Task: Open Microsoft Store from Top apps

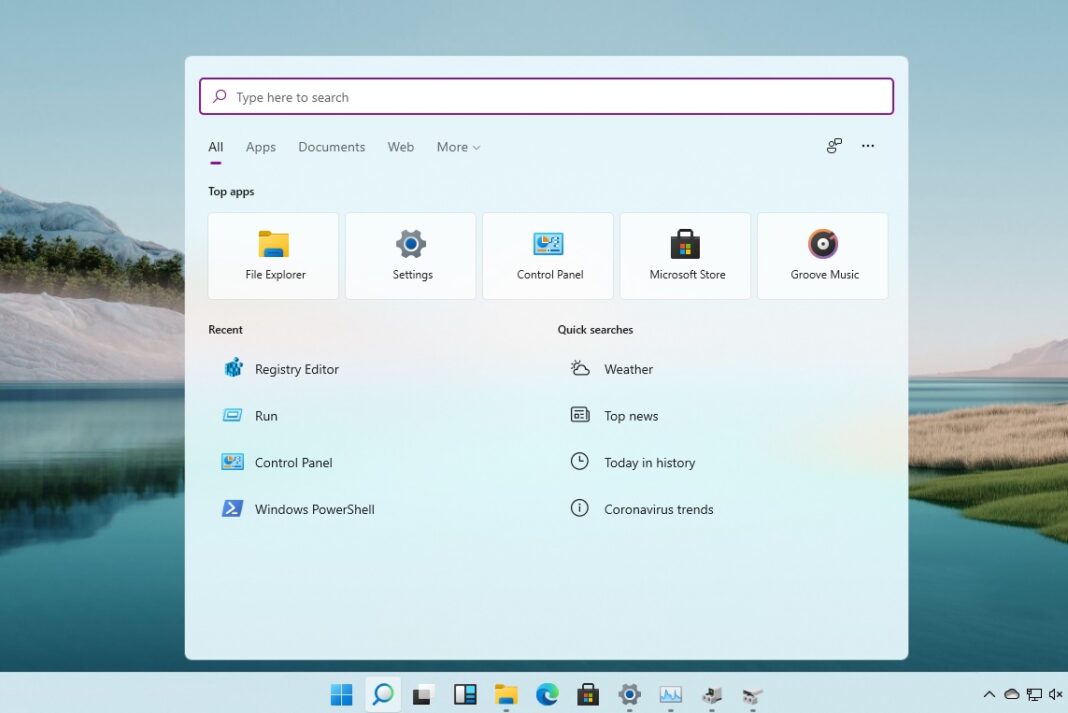Action: [685, 255]
